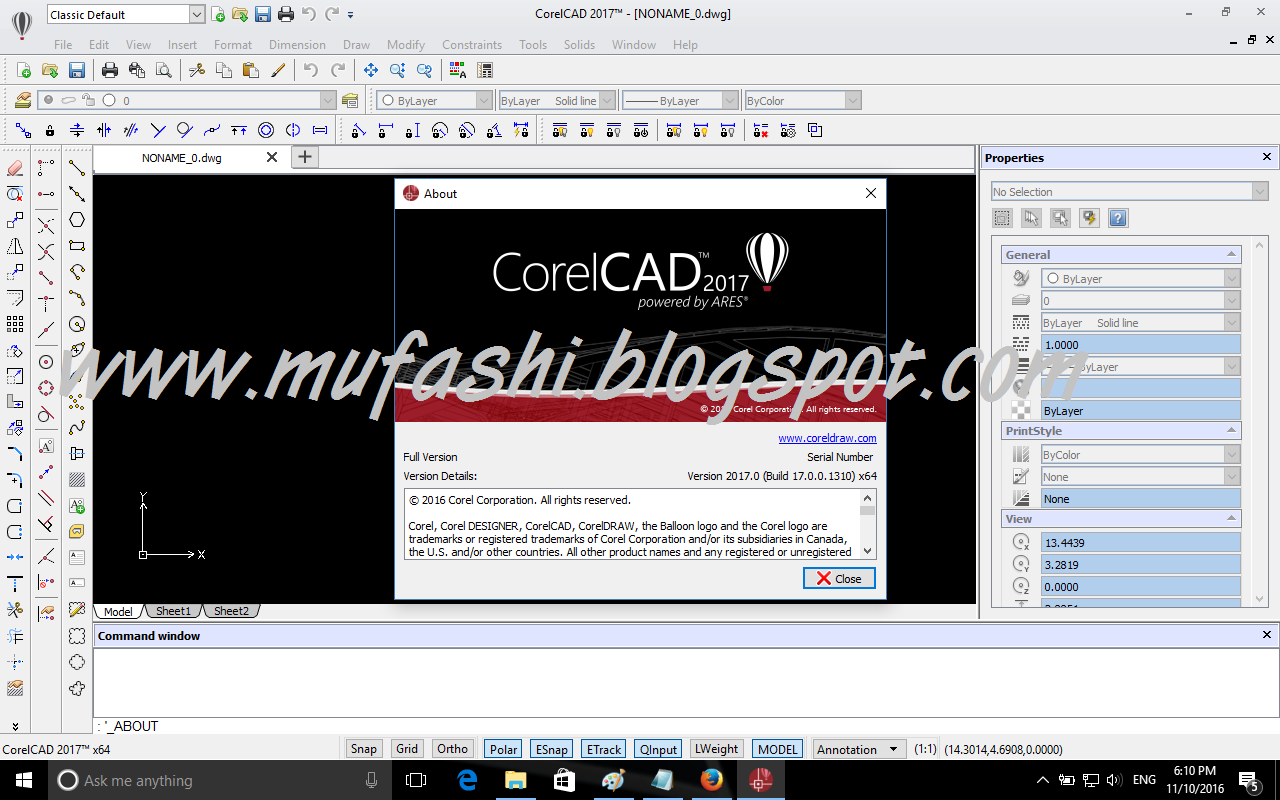Viewport: 1280px width, 800px height.
Task: Select the Hatch fill tool icon
Action: (77, 480)
